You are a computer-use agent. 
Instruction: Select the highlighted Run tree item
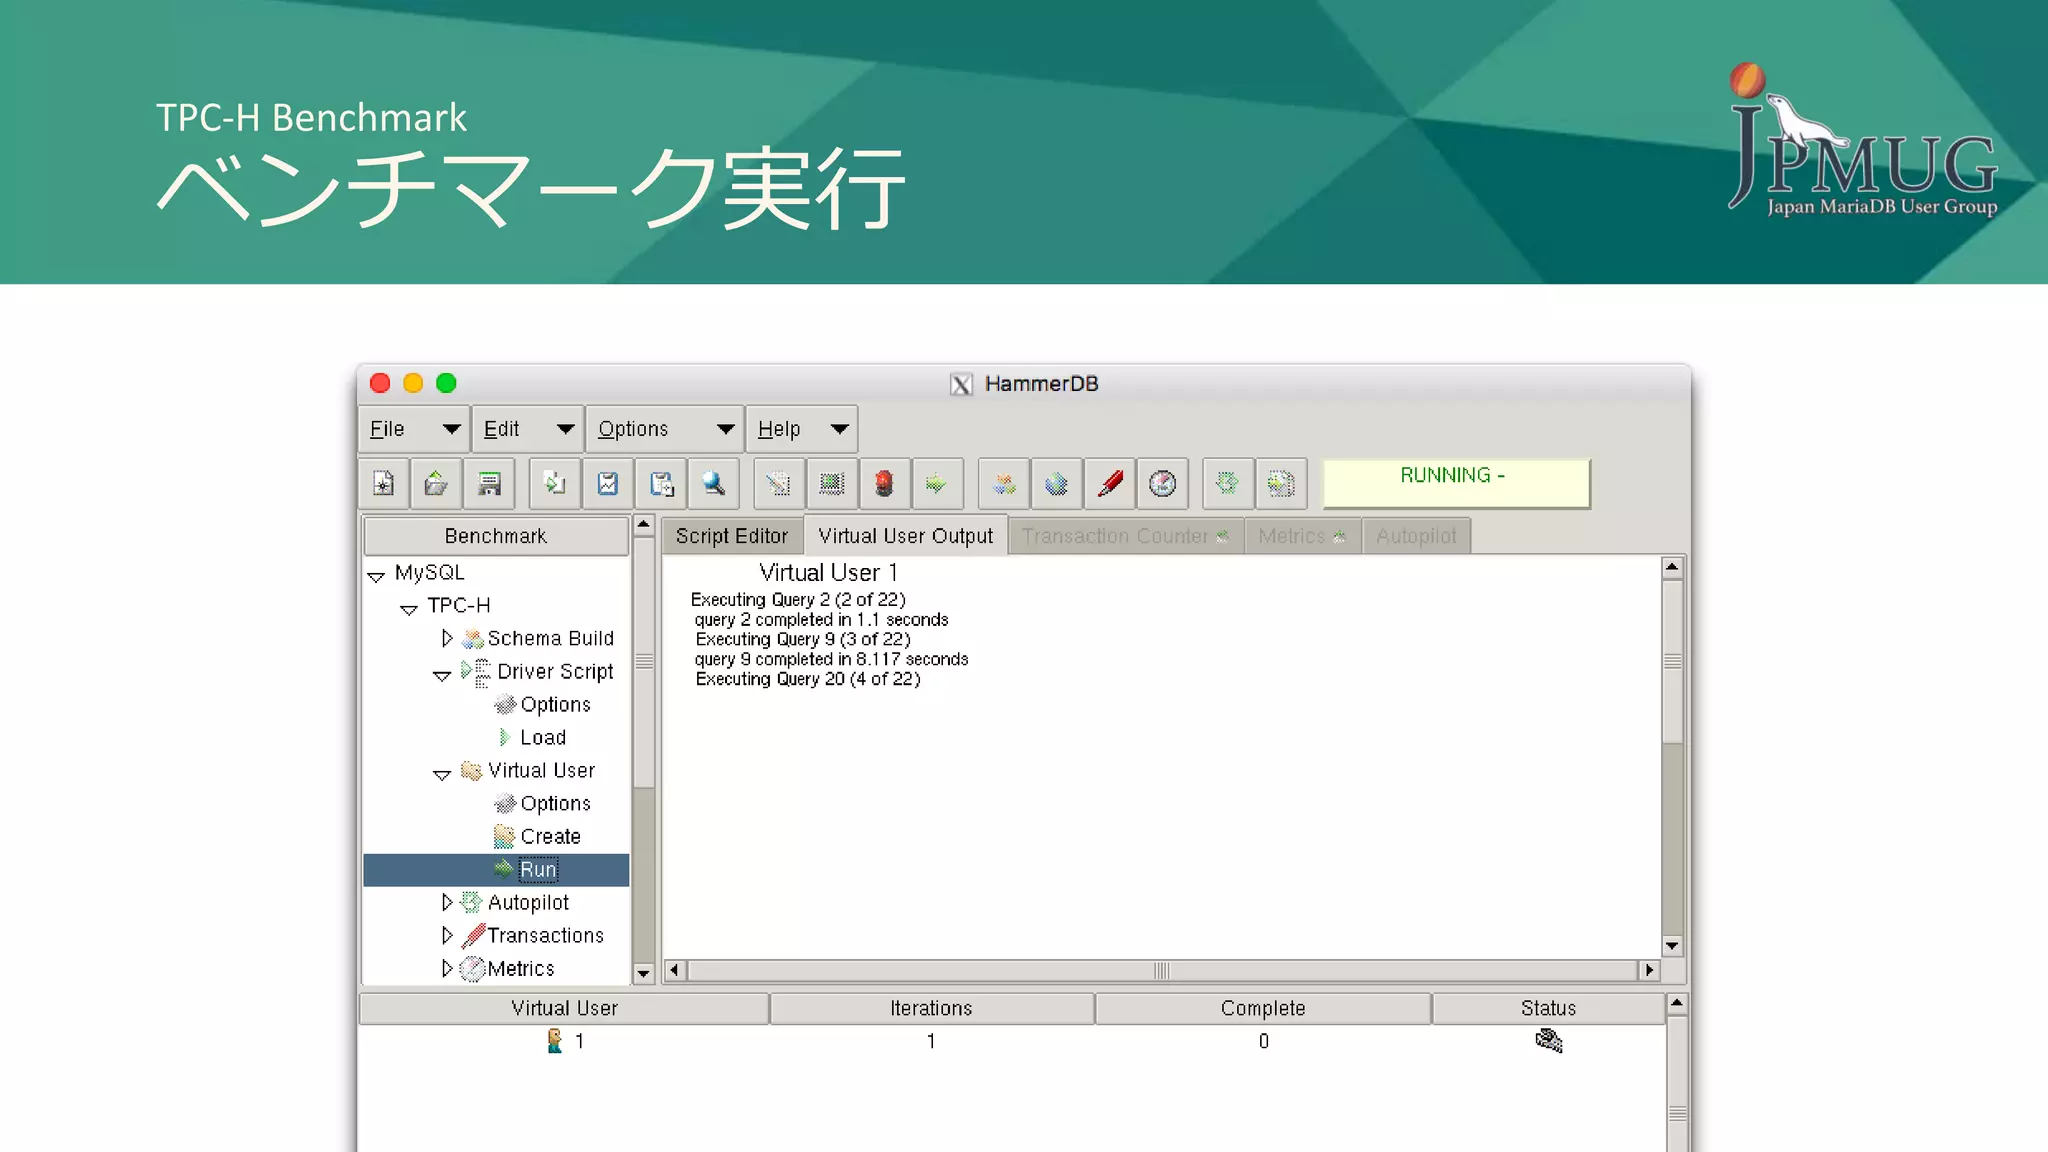pyautogui.click(x=496, y=870)
